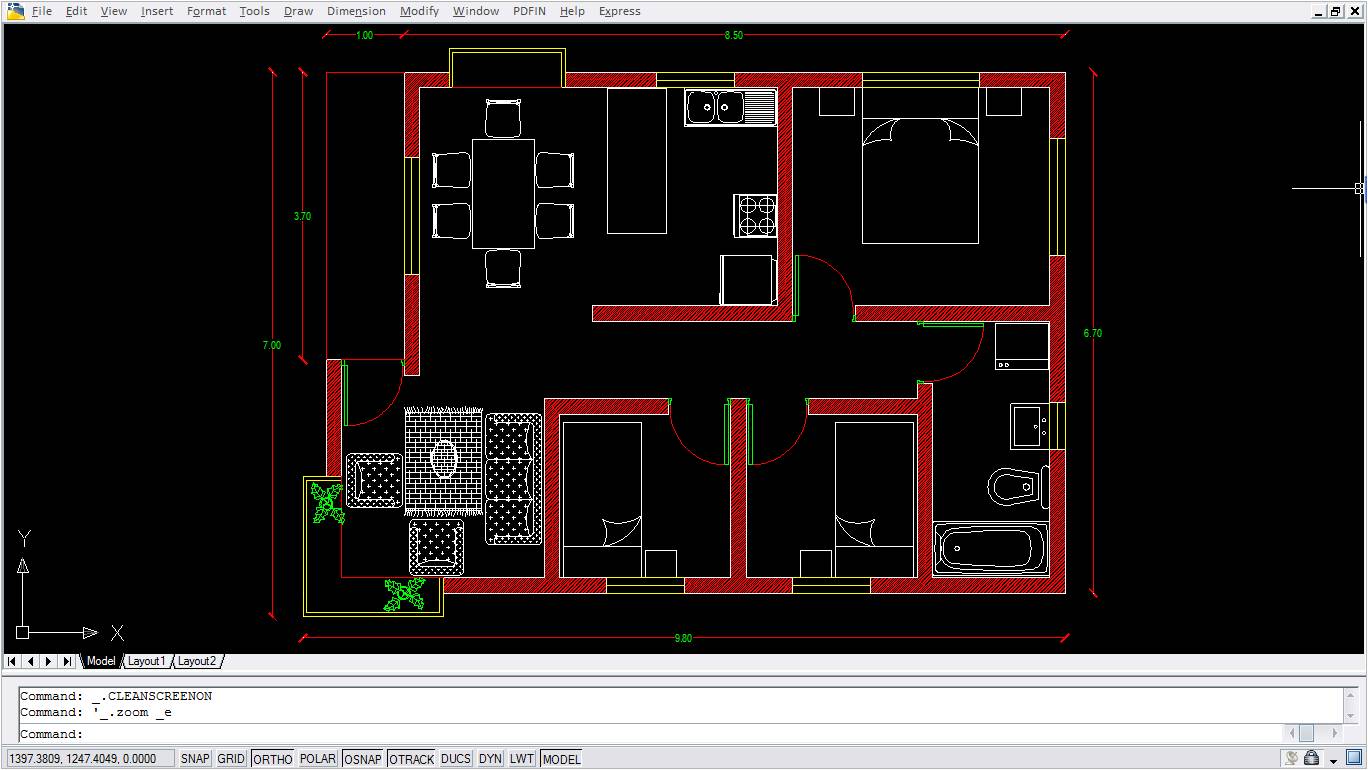
Task: Click the Clean Screen square icon
Action: (1354, 759)
